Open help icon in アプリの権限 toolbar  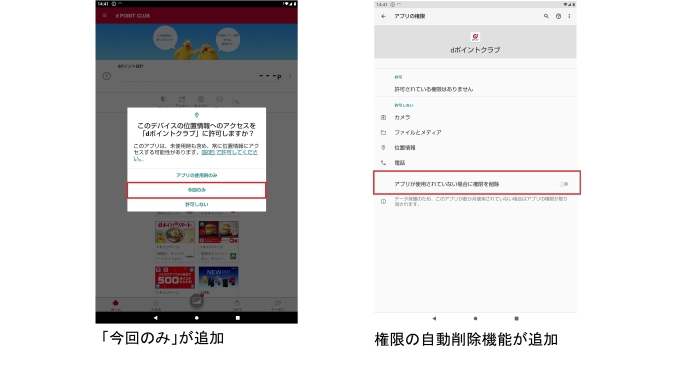558,16
